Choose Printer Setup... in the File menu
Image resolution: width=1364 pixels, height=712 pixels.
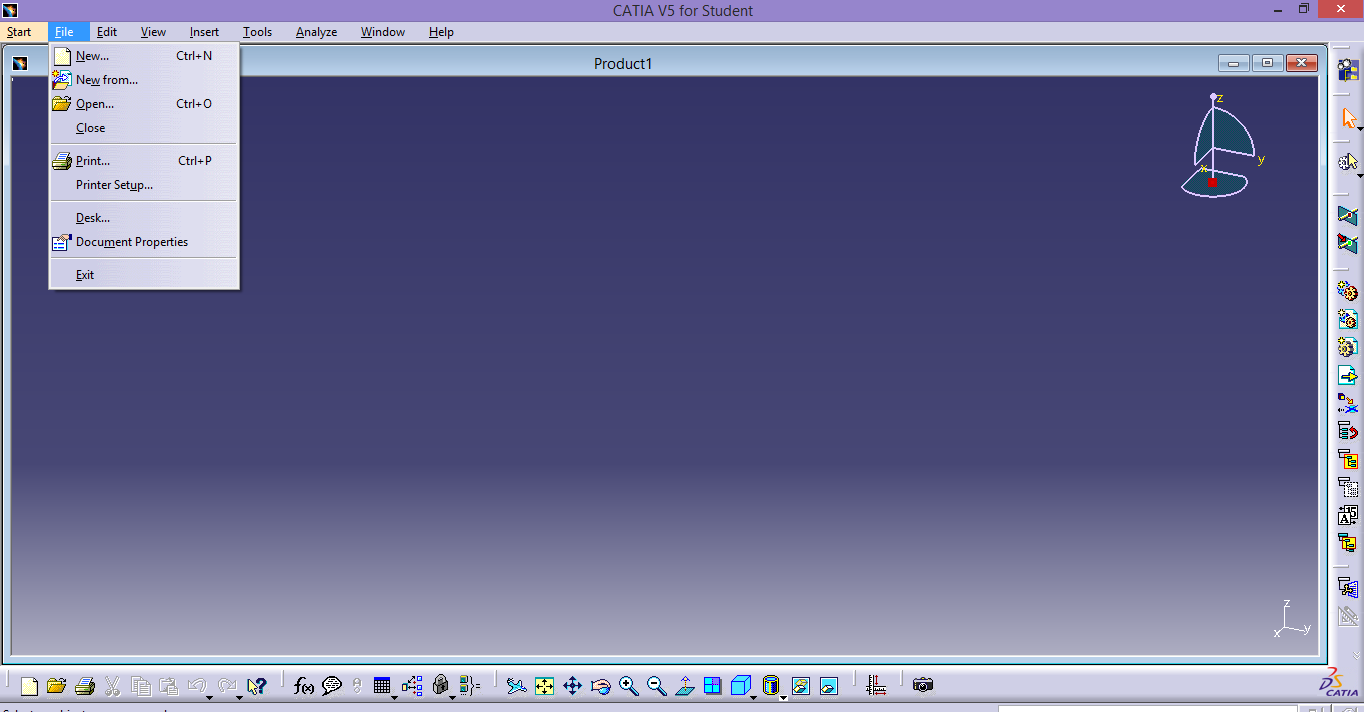[x=144, y=185]
